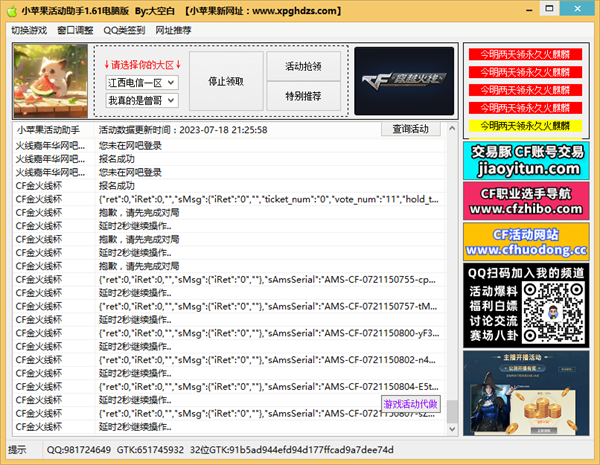Expand the 江西电信一区 server dropdown
This screenshot has height=465, width=600.
[x=171, y=81]
